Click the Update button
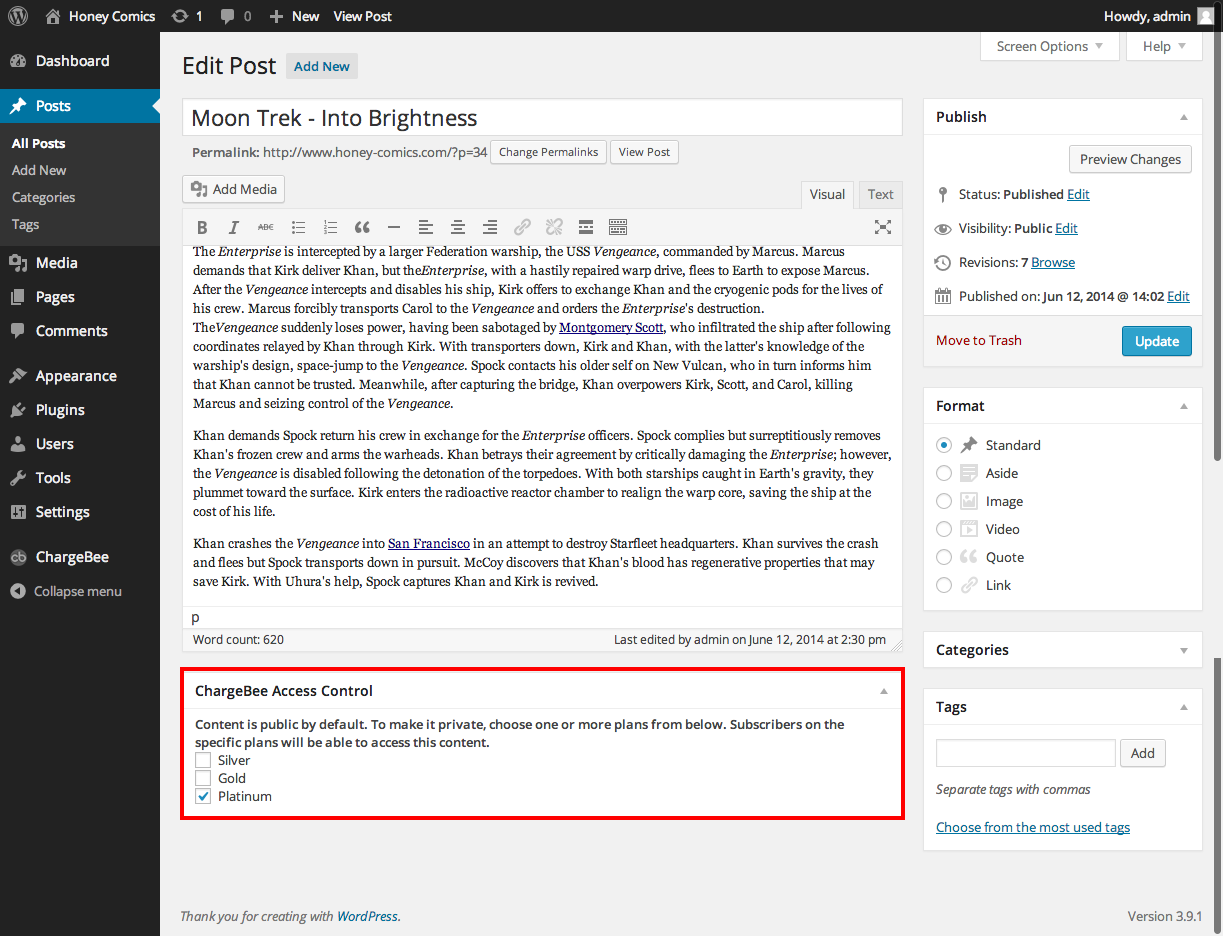This screenshot has width=1223, height=936. (1157, 341)
